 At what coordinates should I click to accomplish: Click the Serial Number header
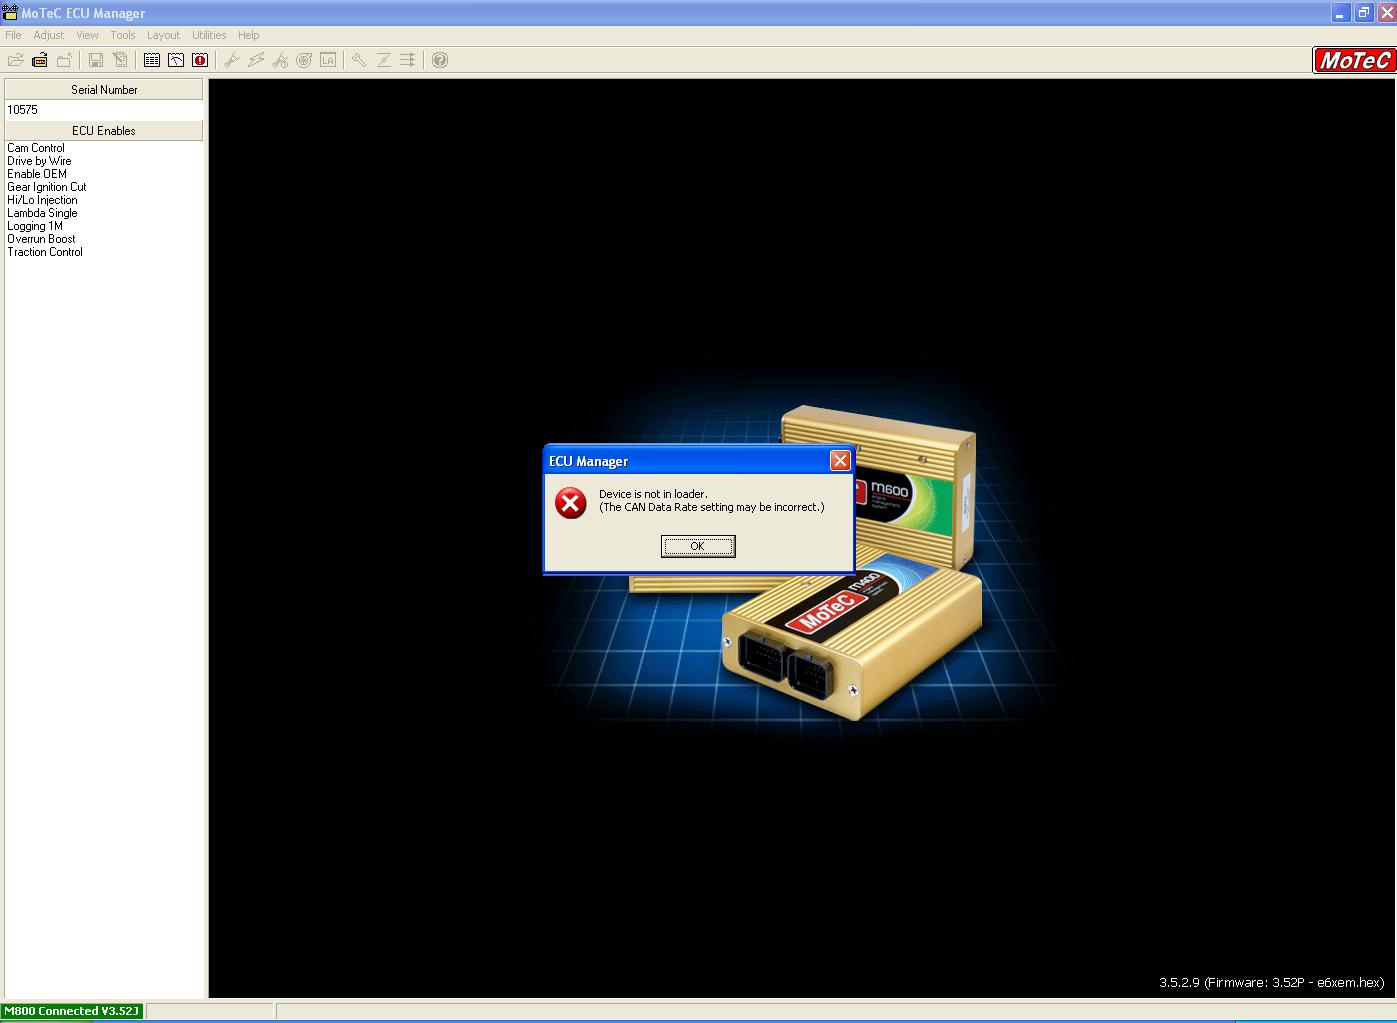click(x=104, y=89)
